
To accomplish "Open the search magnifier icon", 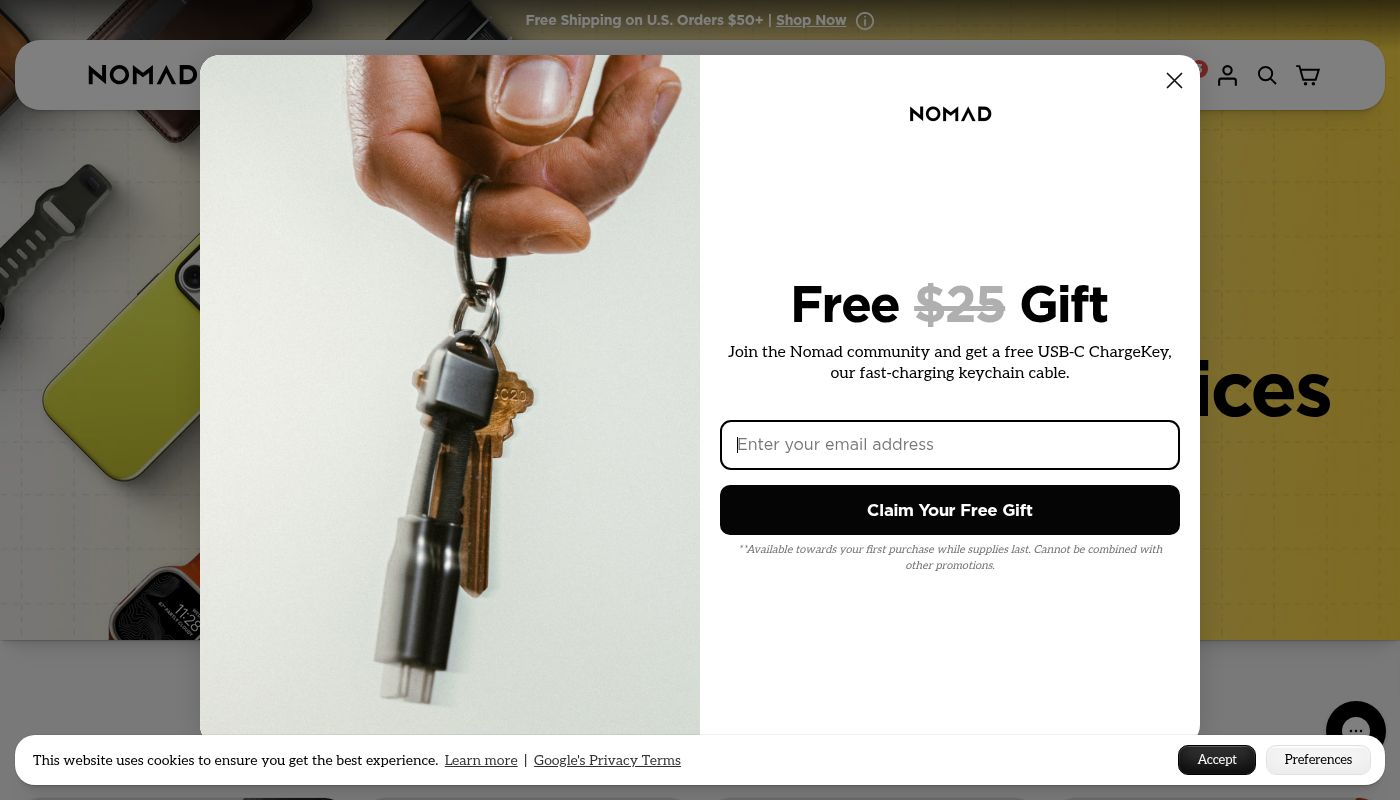I will [1267, 75].
